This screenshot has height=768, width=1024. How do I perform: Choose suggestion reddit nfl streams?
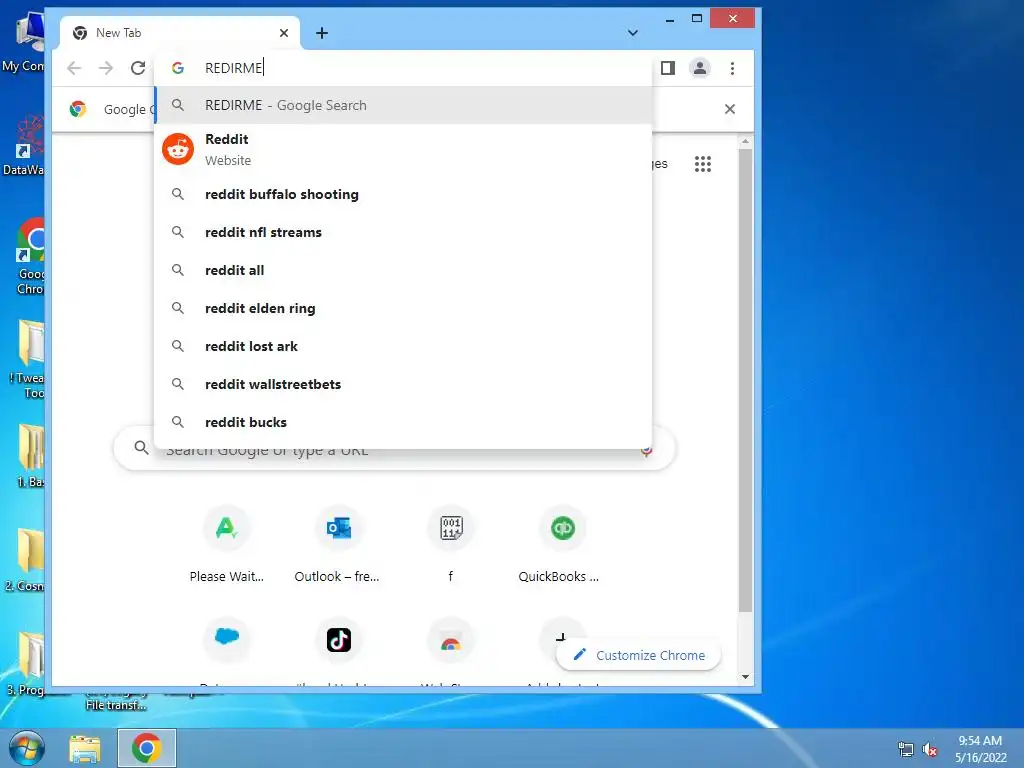[403, 232]
